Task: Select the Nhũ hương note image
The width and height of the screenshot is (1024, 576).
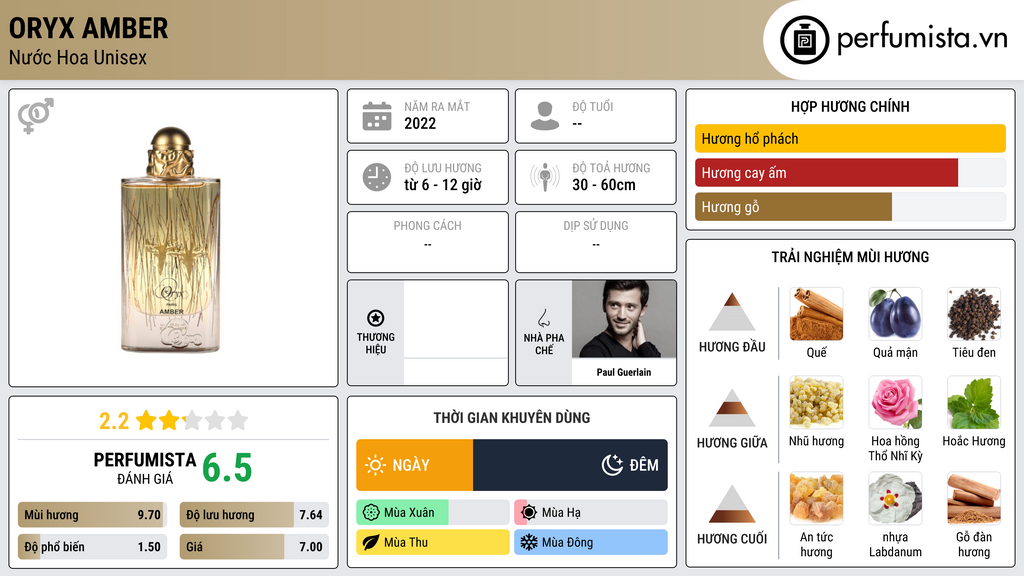Action: tap(816, 402)
